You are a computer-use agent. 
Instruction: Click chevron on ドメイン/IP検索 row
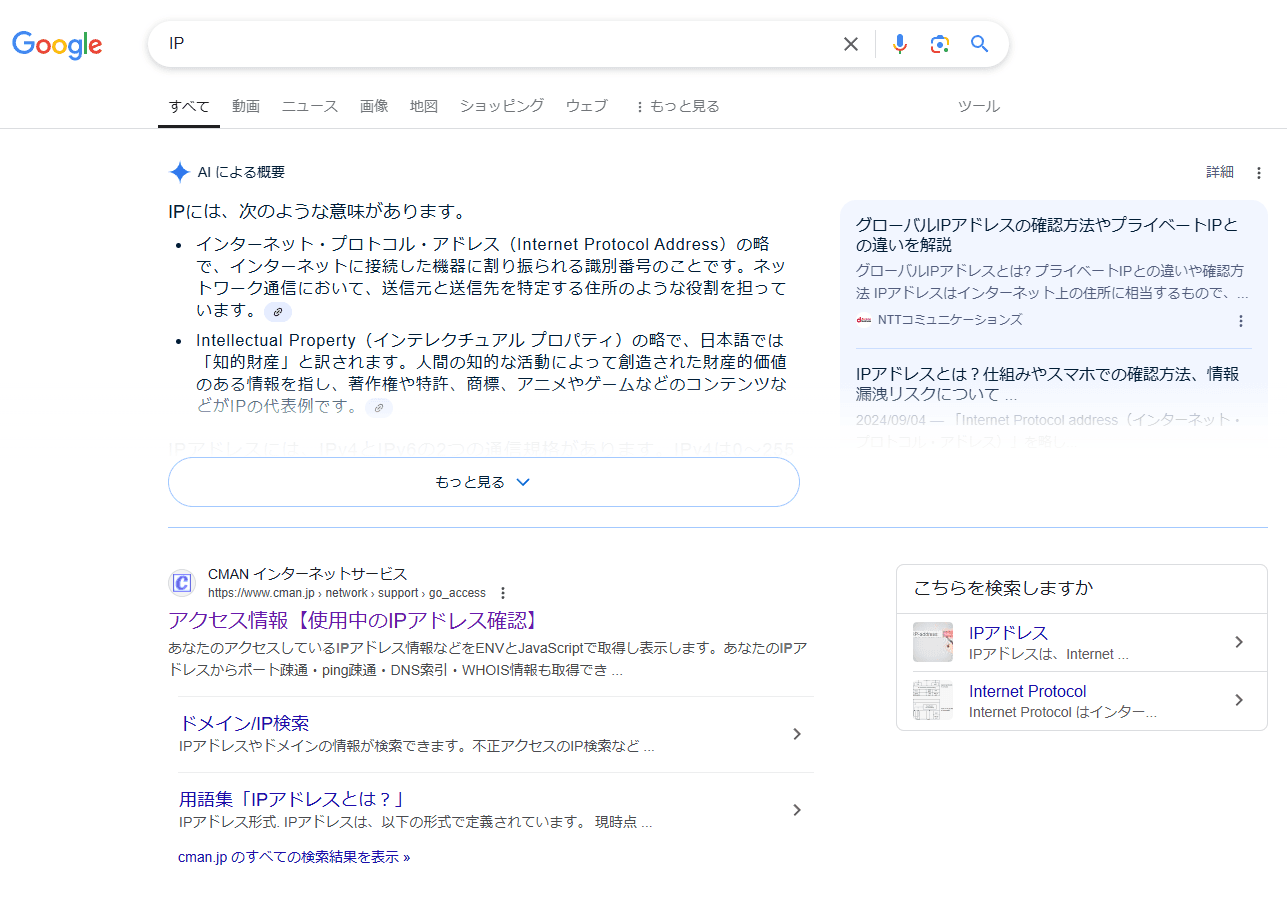pyautogui.click(x=797, y=734)
